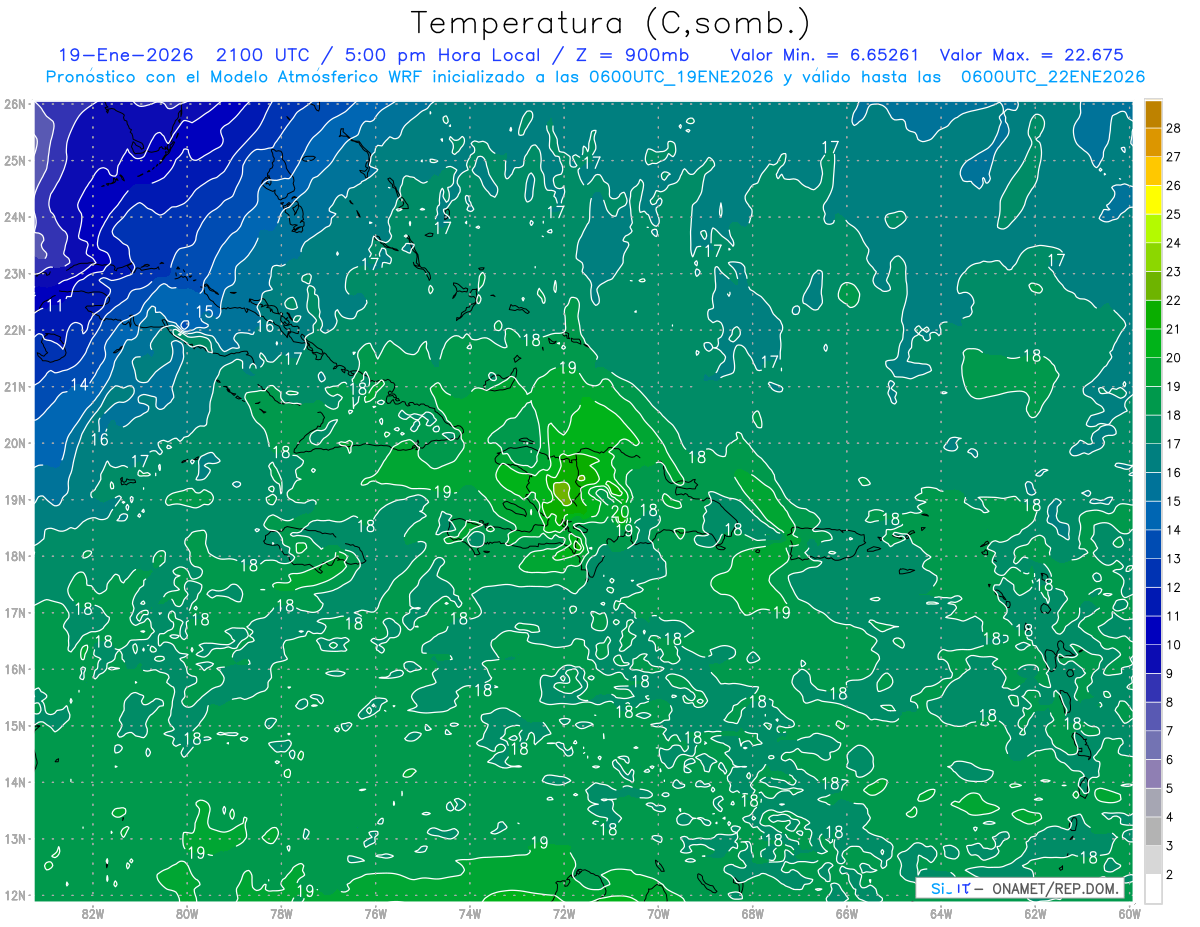This screenshot has height=927, width=1200.
Task: Click the 80W longitude axis label
Action: click(187, 913)
